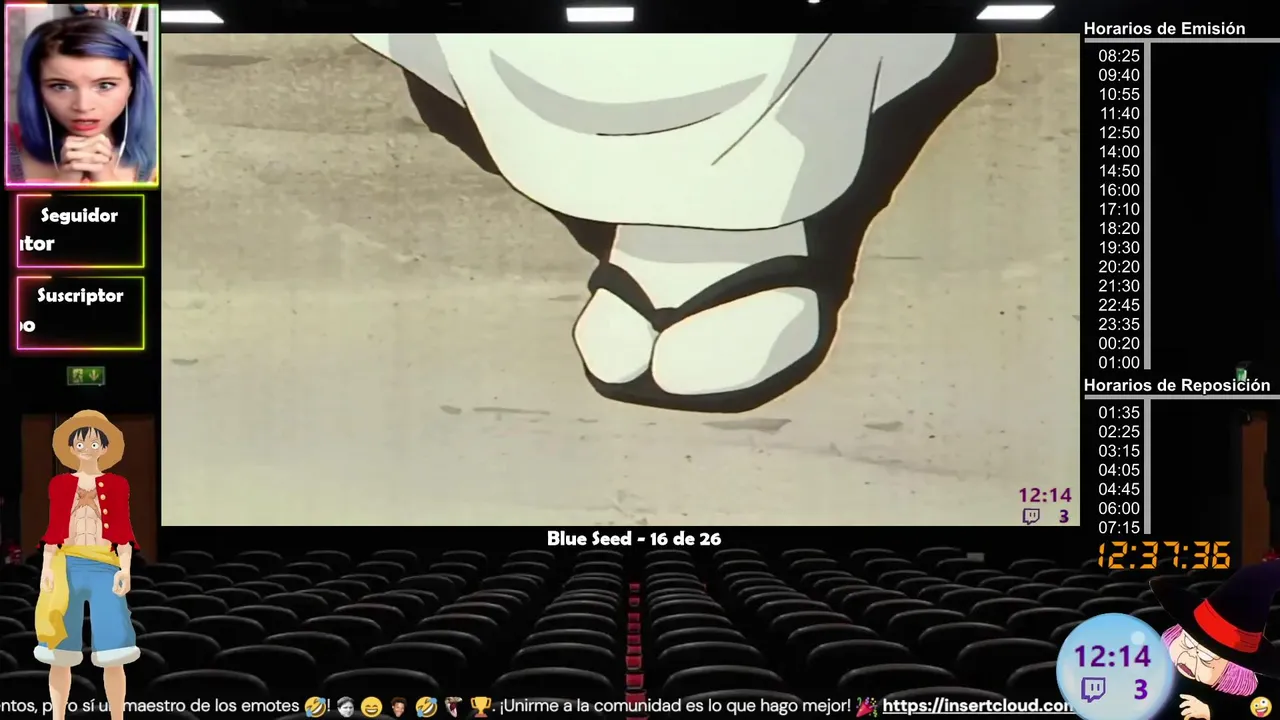Select the 14:00 emission time
This screenshot has width=1280, height=720.
point(1119,152)
